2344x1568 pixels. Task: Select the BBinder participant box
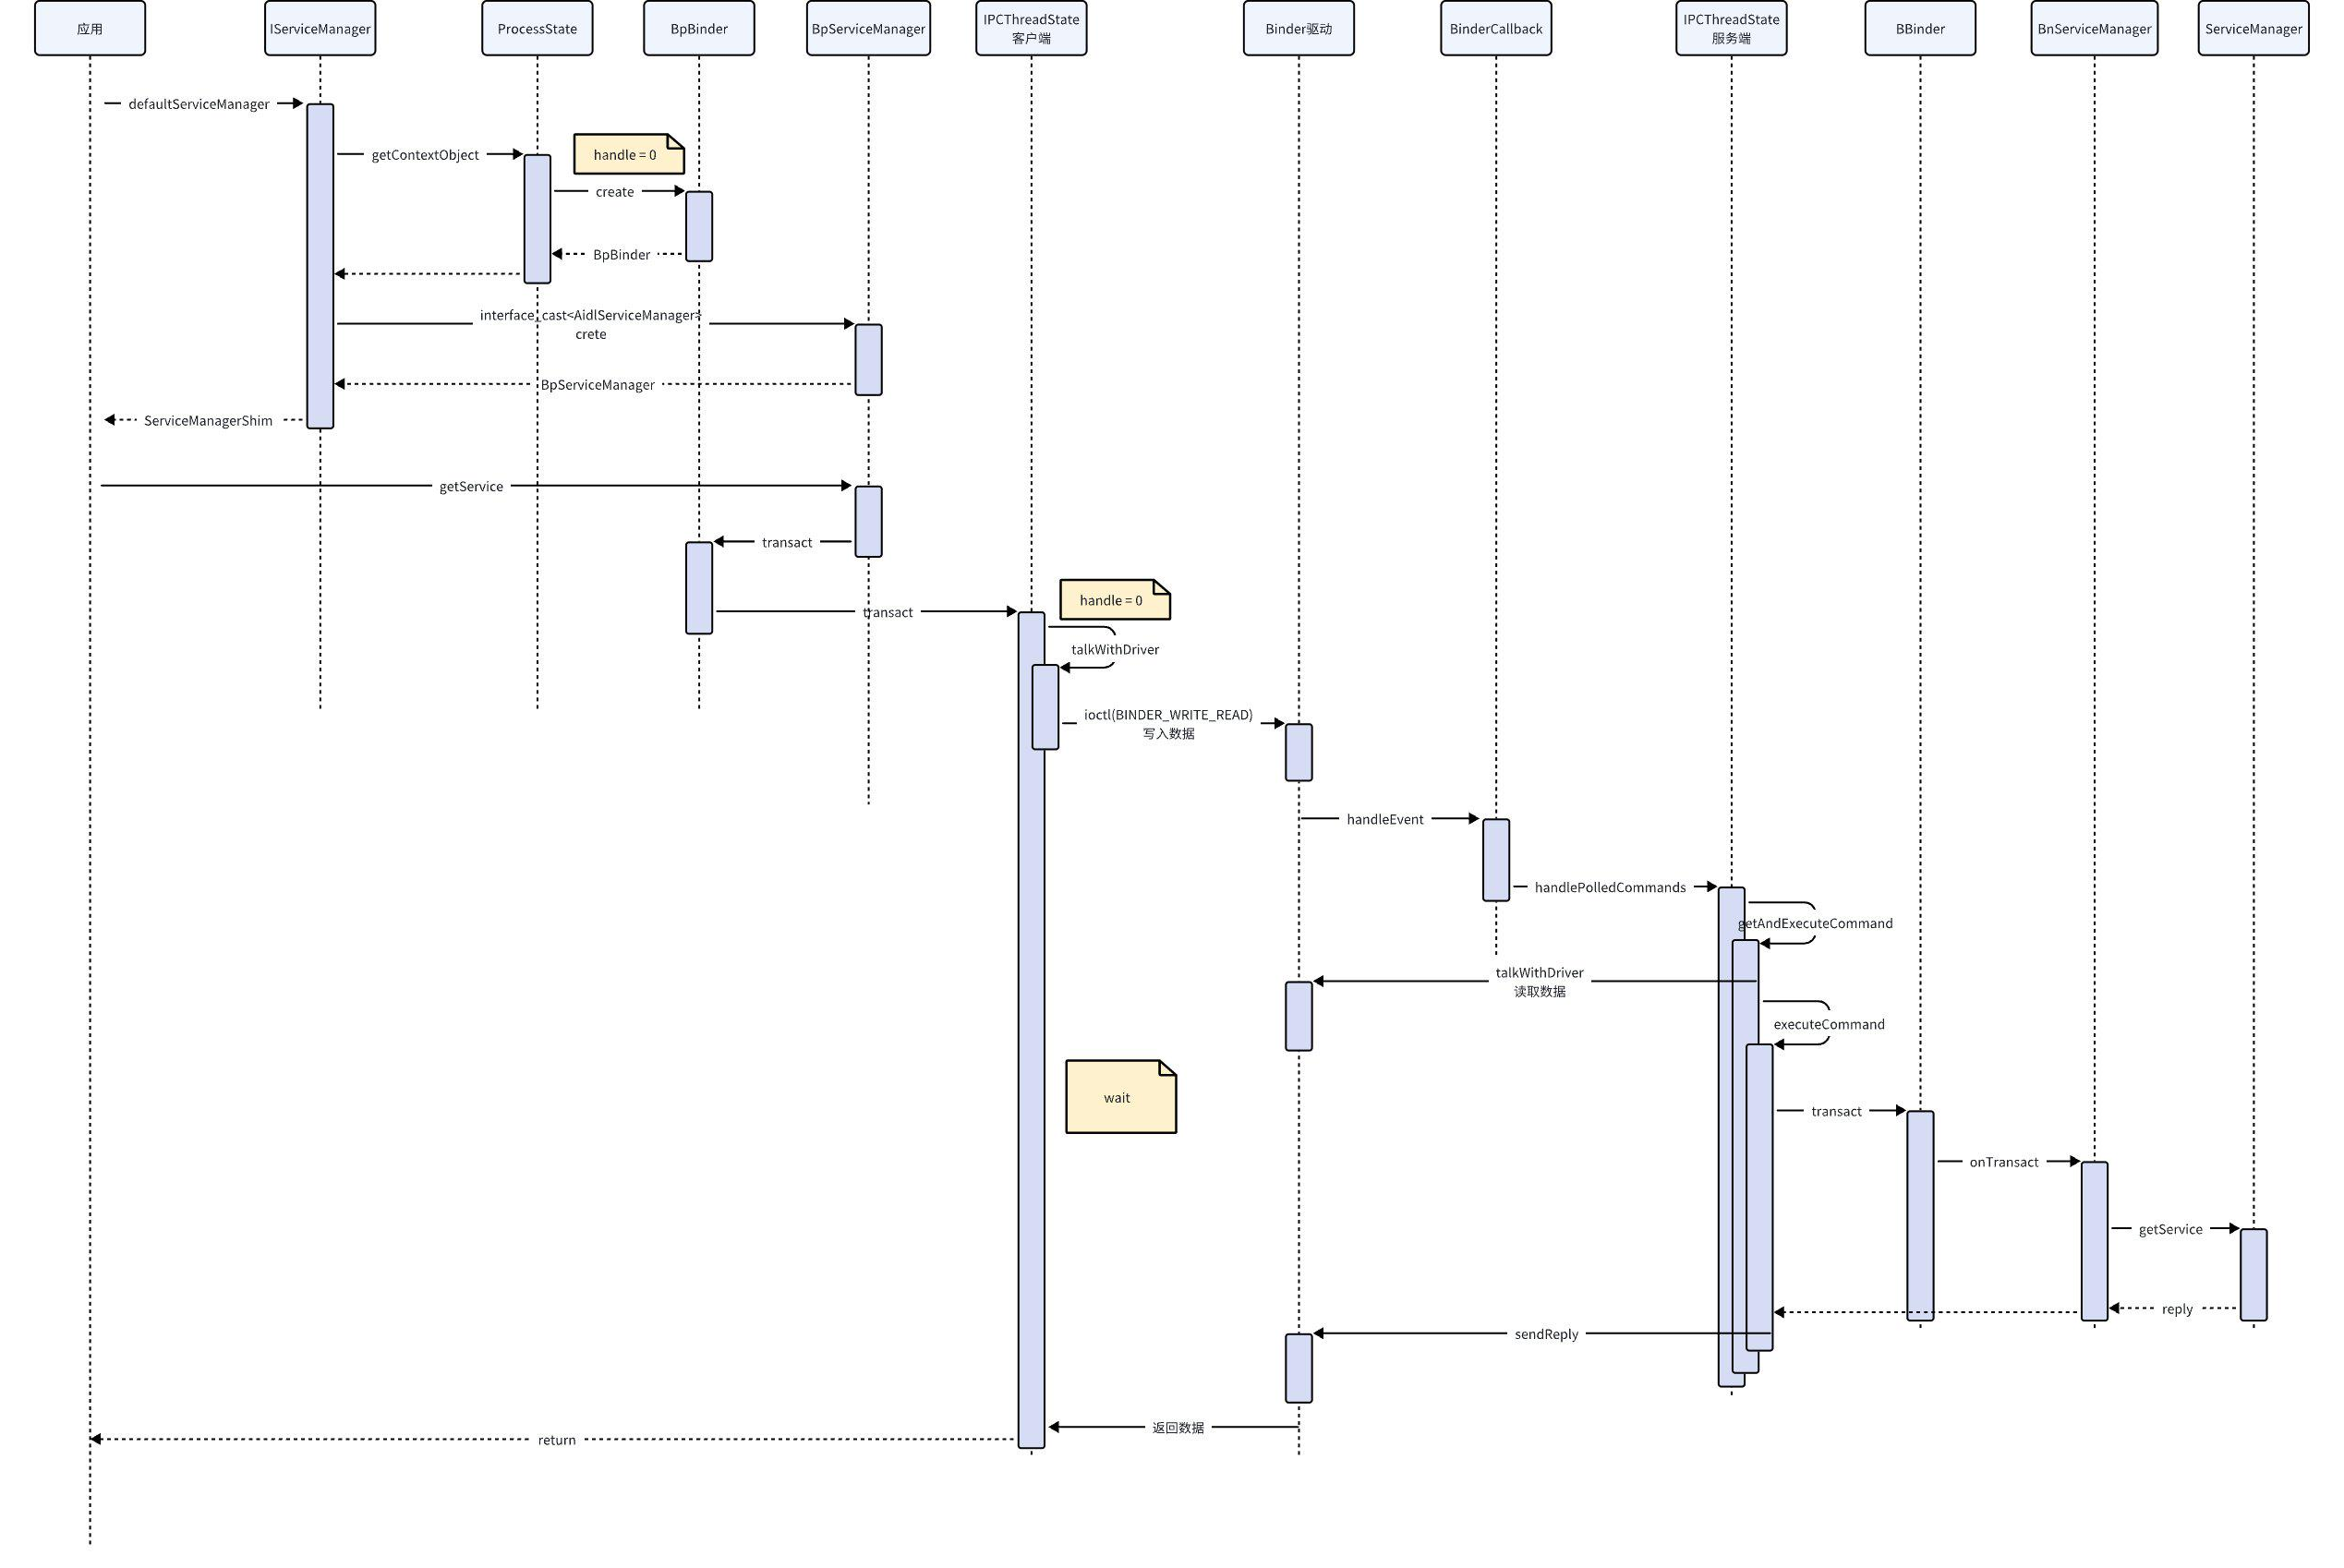pos(1920,28)
